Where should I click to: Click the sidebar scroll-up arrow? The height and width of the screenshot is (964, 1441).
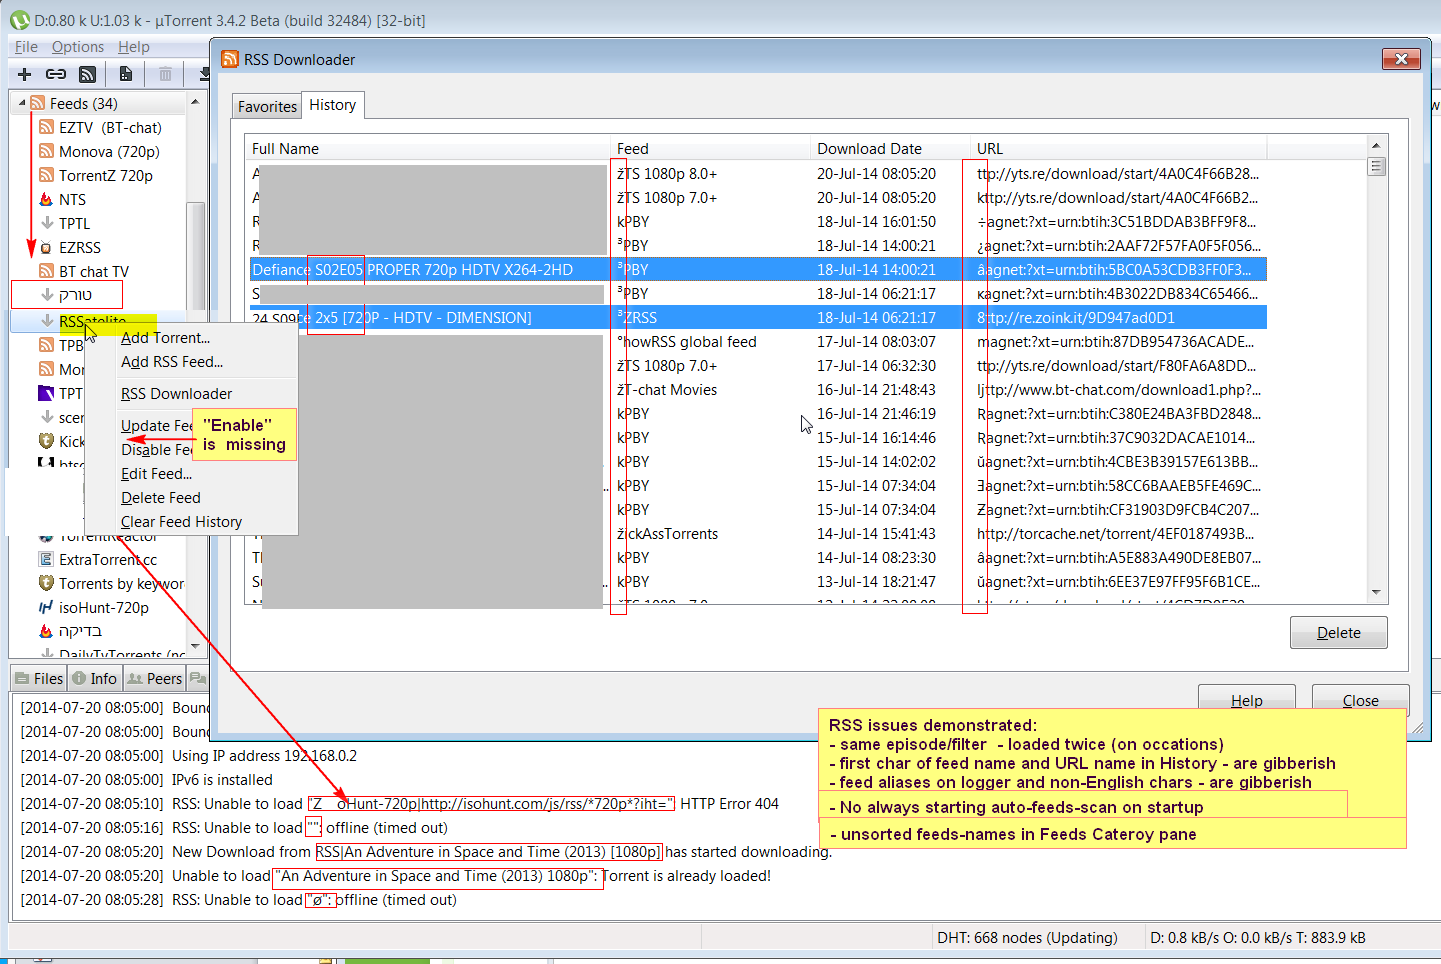pos(195,102)
